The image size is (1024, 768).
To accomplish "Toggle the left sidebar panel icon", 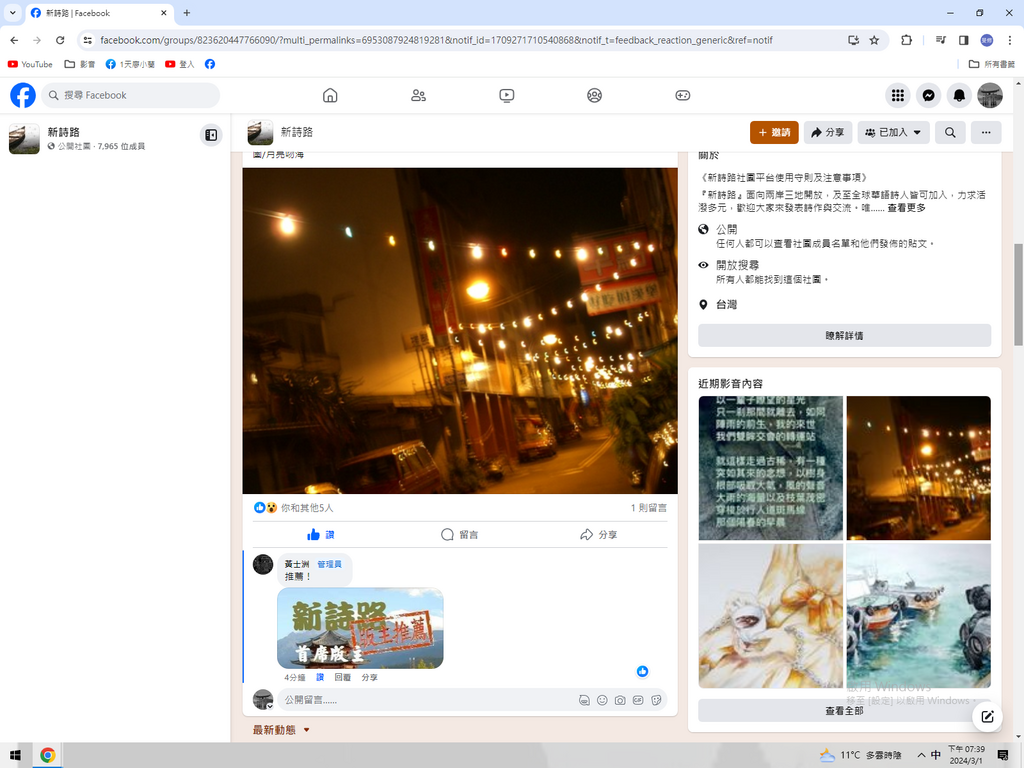I will pyautogui.click(x=211, y=135).
